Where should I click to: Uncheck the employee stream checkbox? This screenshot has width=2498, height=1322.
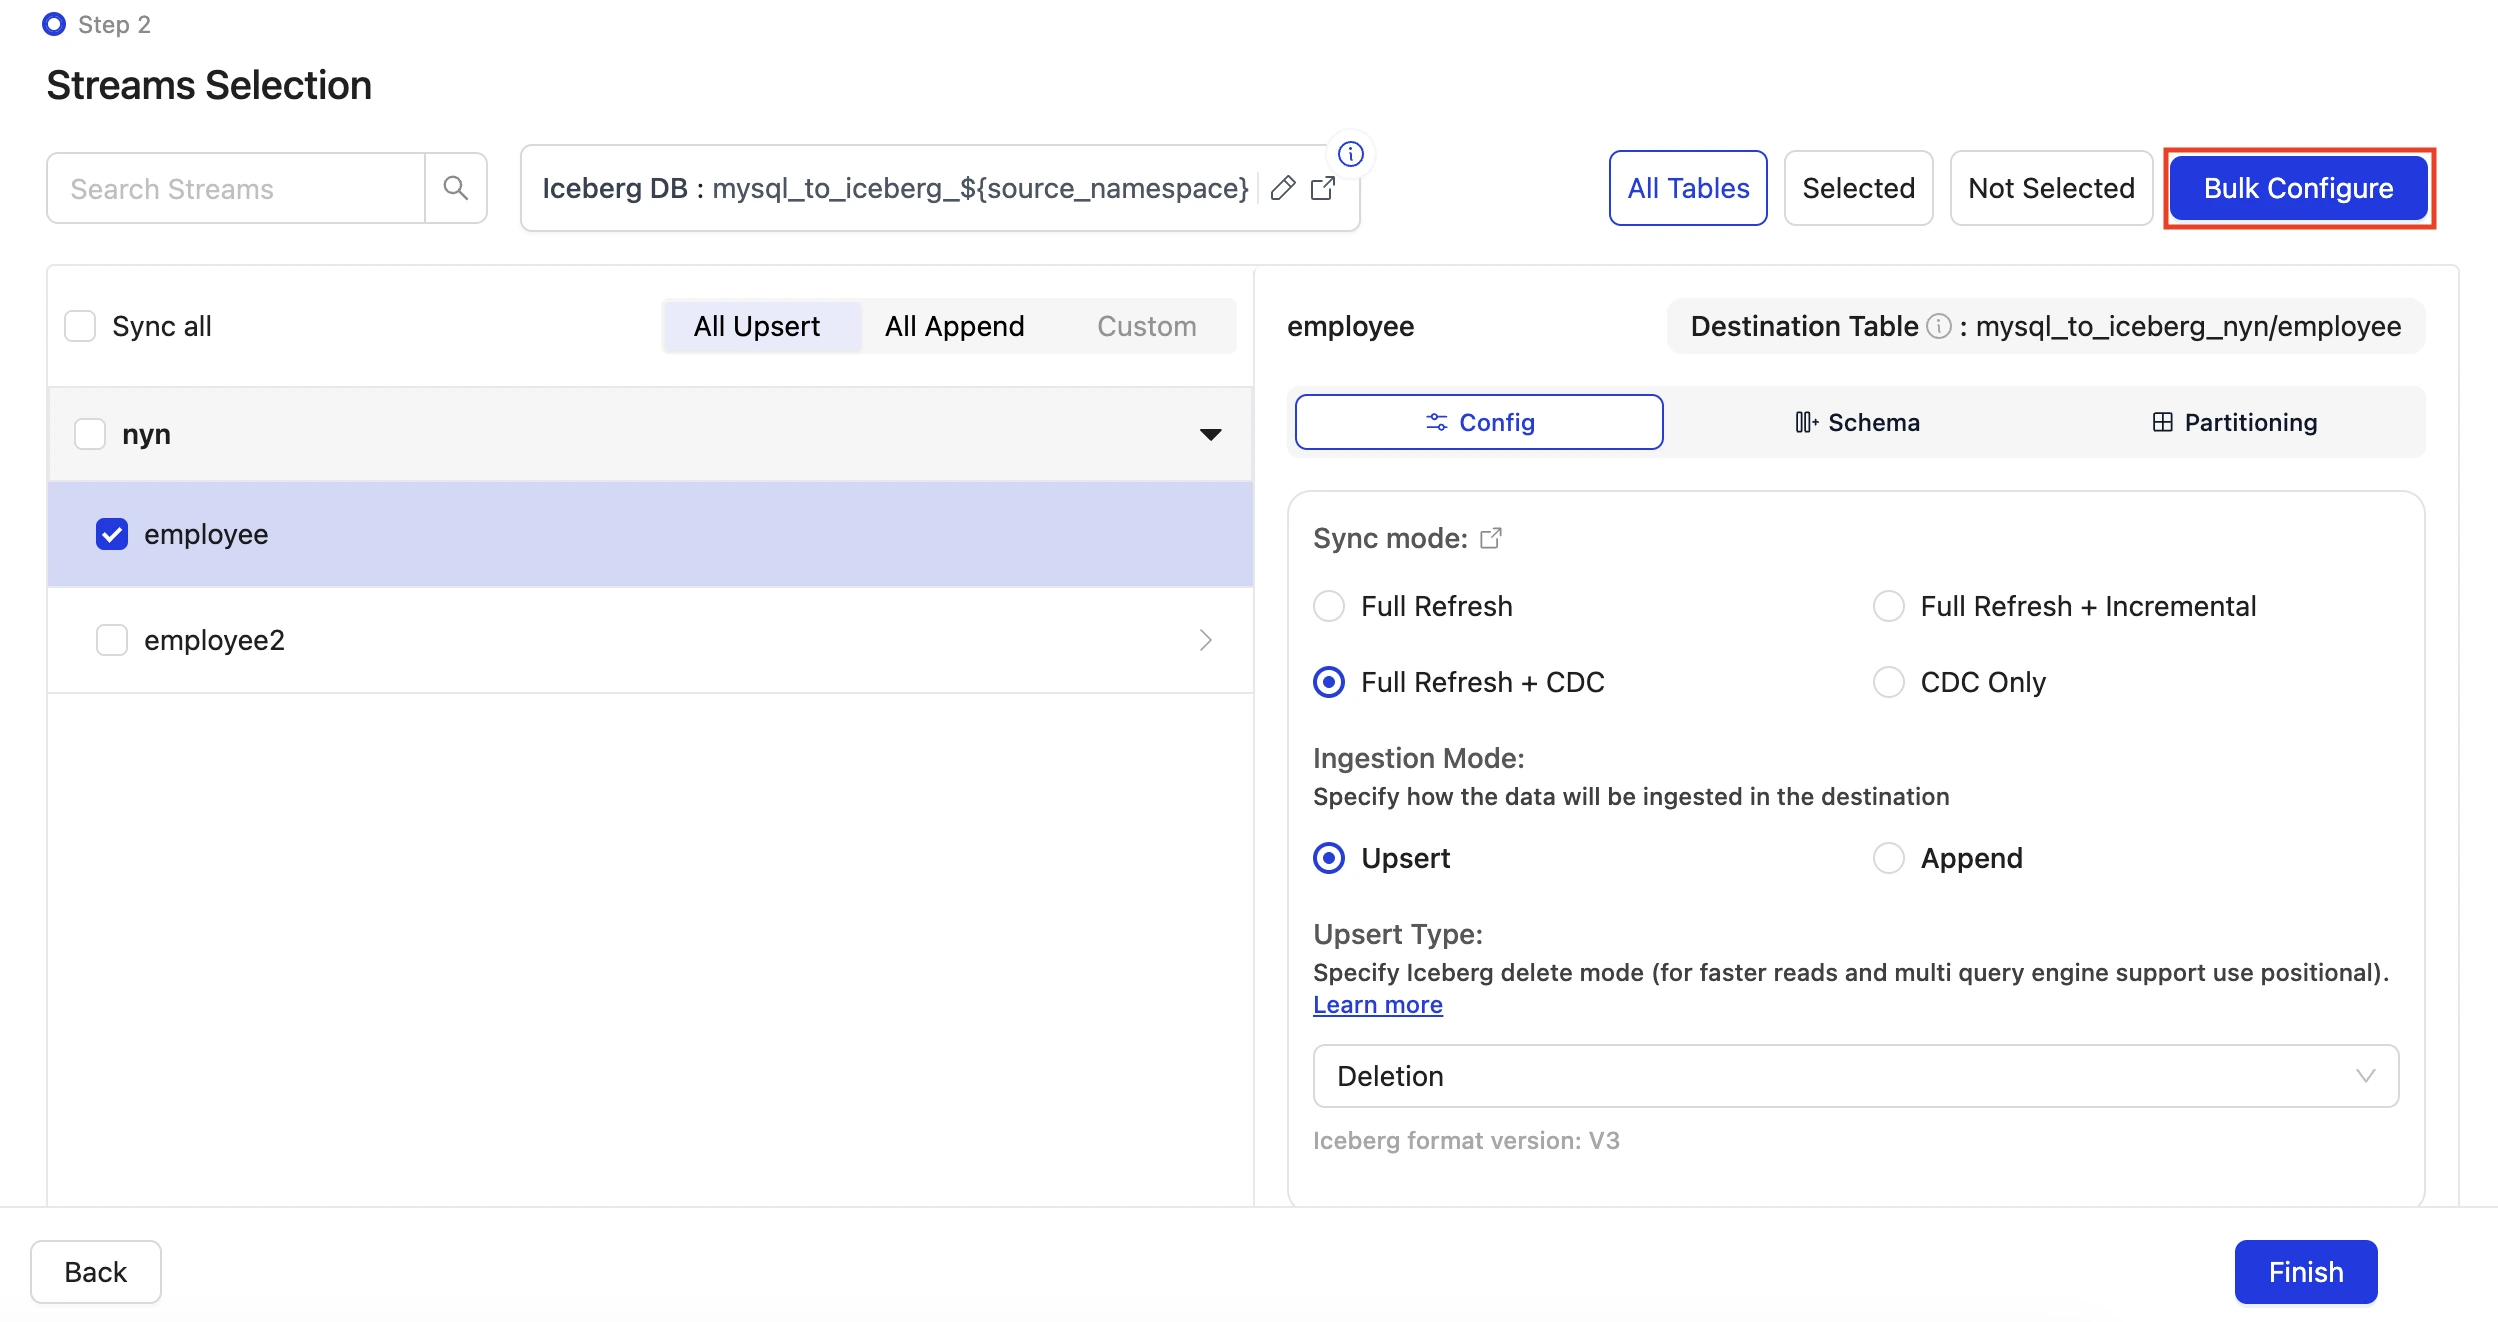coord(112,534)
